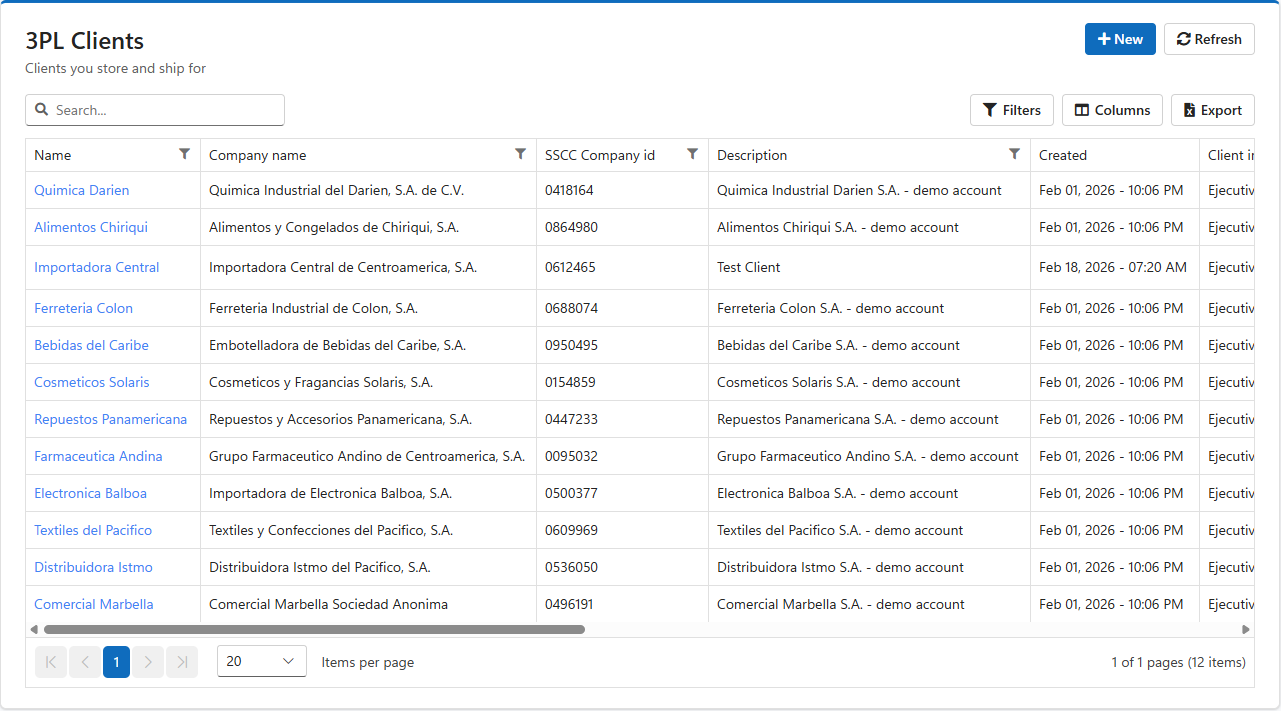Click 'Quimica Industrial del Darien, S.A. de C.V.' cell
The width and height of the screenshot is (1281, 711).
(368, 190)
